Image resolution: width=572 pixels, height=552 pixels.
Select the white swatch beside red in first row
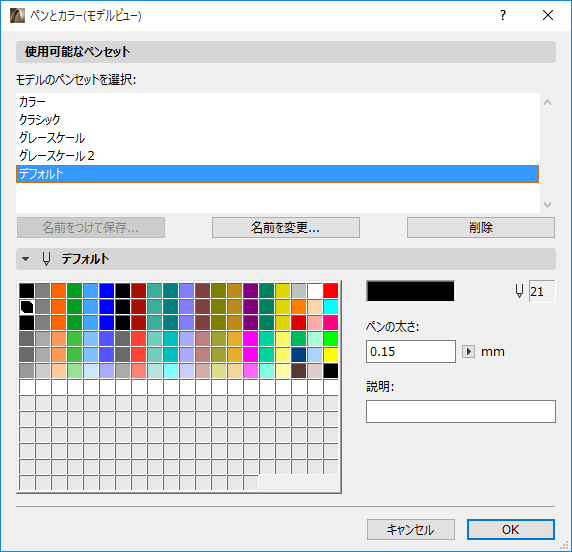tap(314, 291)
